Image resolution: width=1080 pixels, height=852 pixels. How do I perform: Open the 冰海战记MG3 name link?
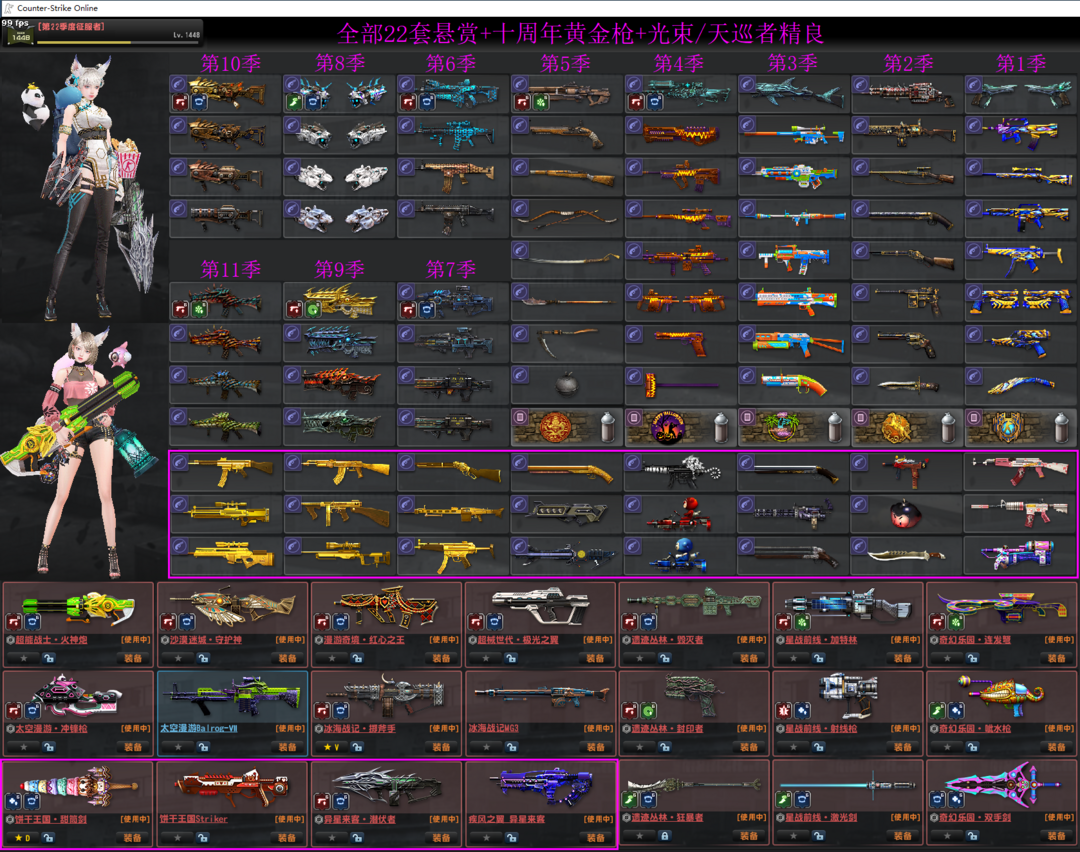[493, 728]
